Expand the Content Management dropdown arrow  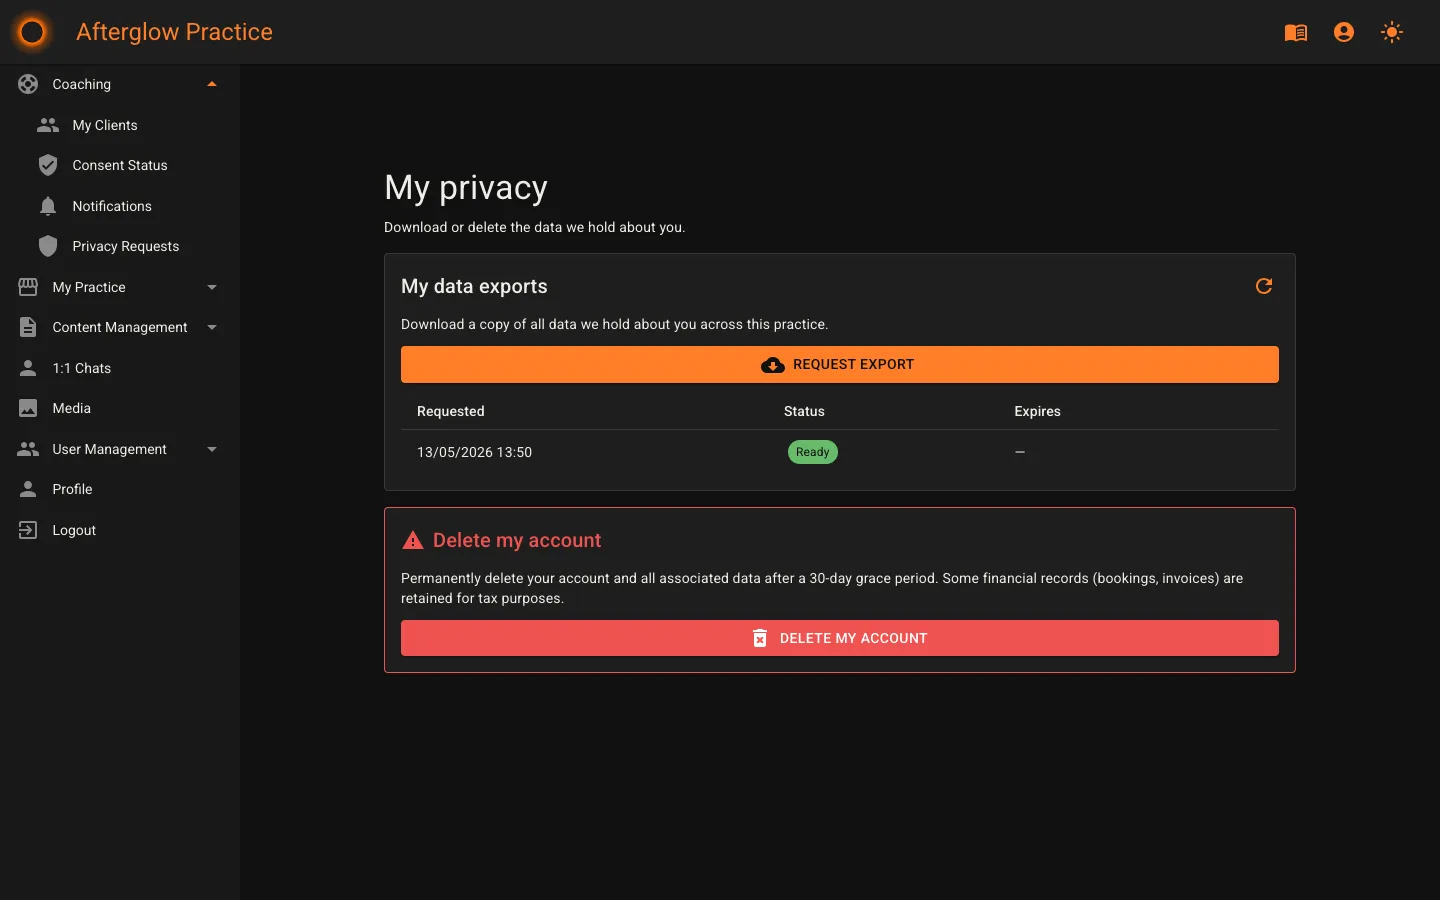212,327
